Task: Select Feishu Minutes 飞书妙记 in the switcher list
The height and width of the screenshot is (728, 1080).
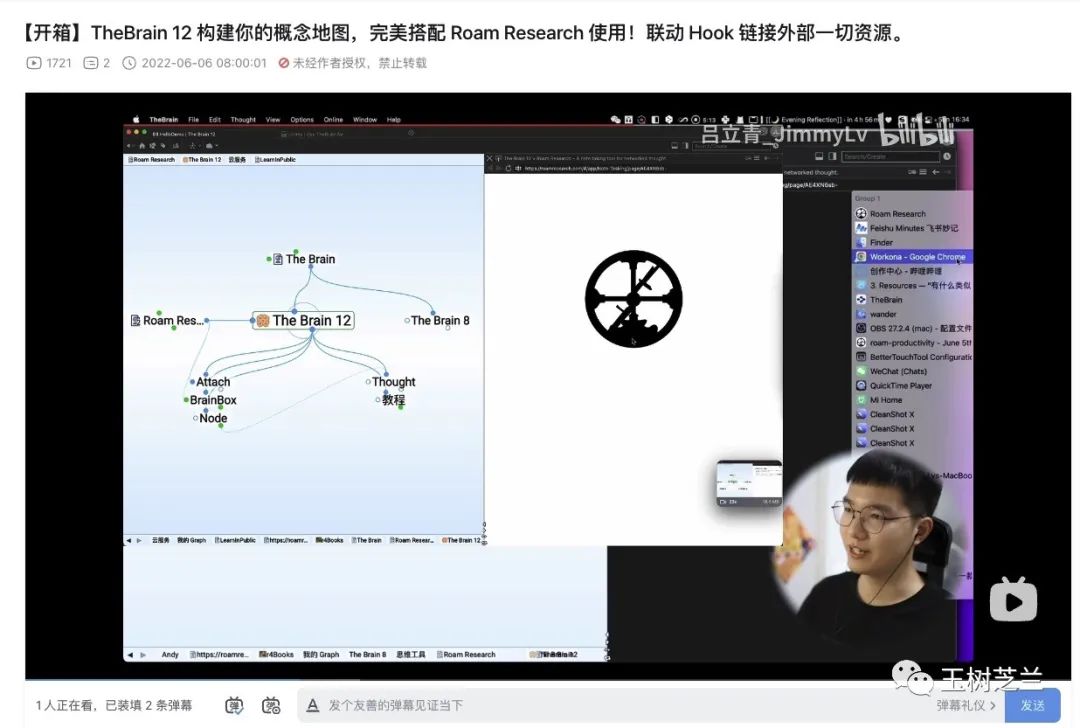Action: click(x=913, y=228)
